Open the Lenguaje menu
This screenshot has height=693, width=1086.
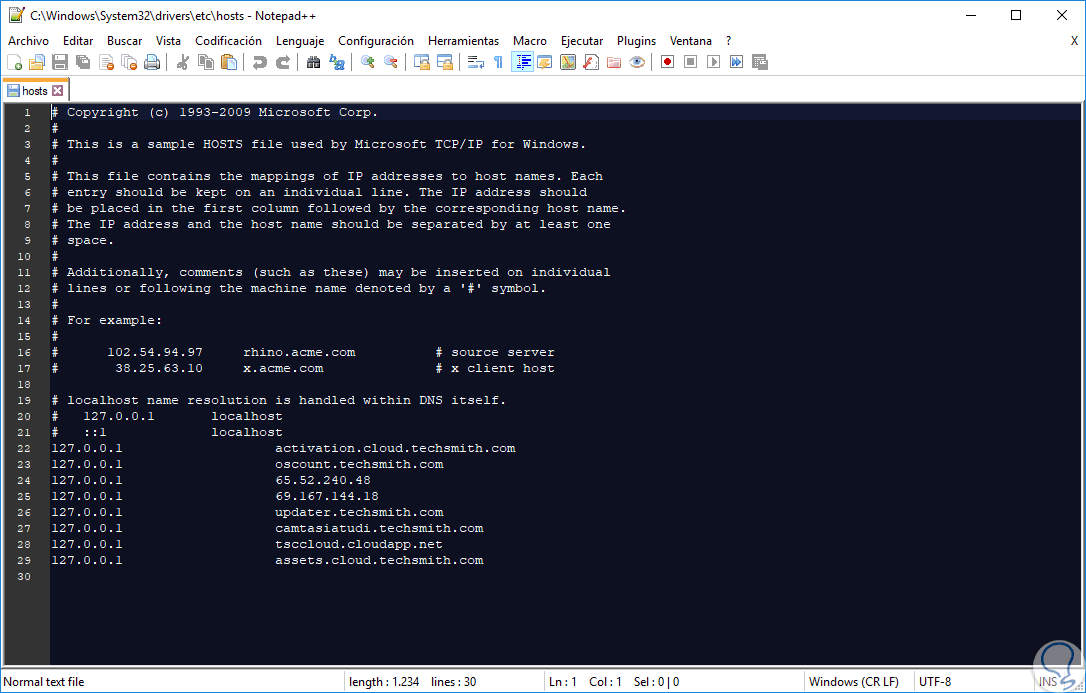pos(300,41)
